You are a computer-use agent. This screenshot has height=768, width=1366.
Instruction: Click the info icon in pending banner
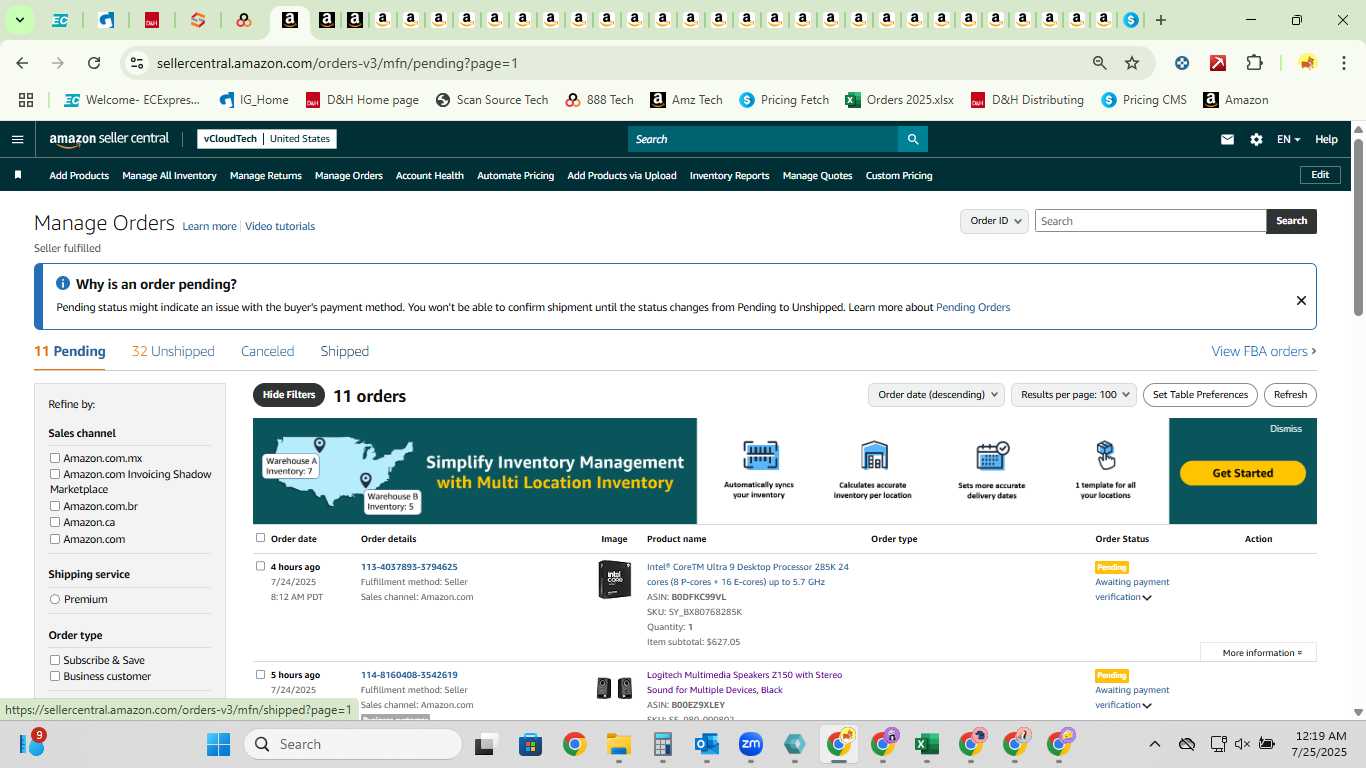tap(63, 284)
